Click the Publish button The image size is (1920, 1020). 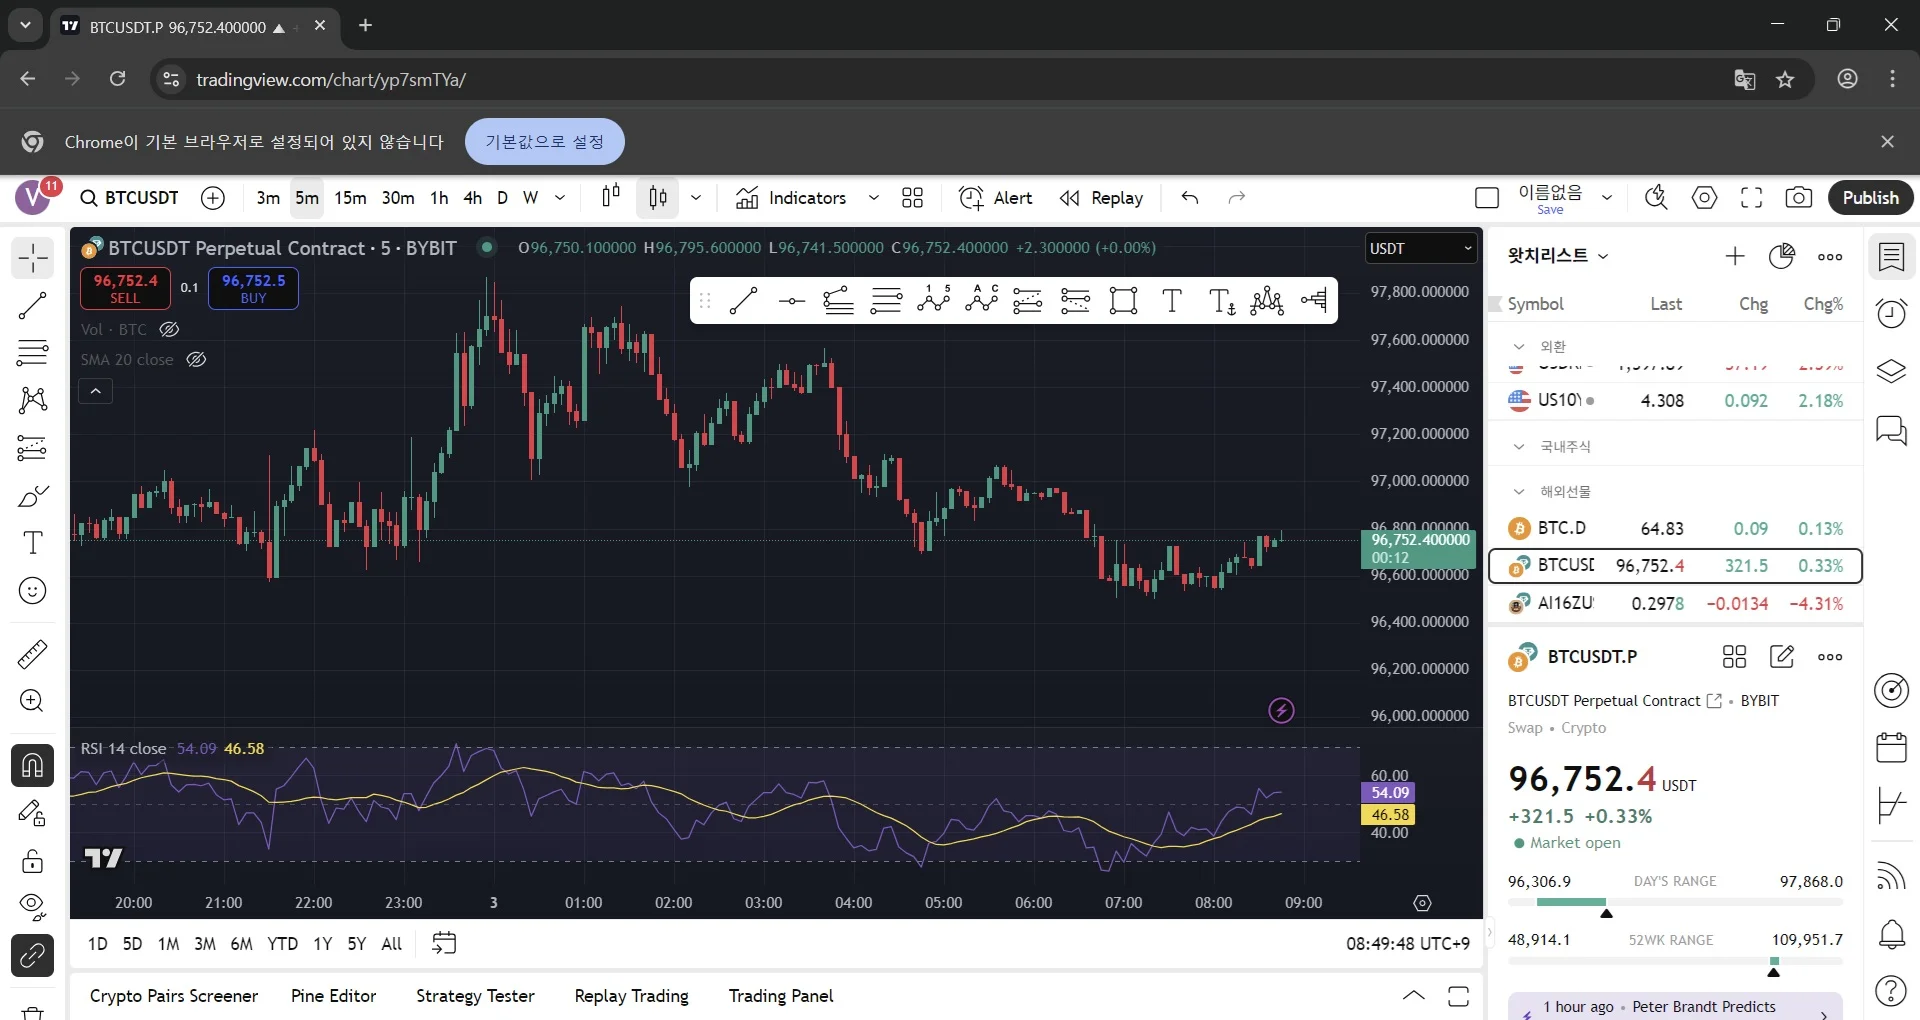click(x=1870, y=198)
